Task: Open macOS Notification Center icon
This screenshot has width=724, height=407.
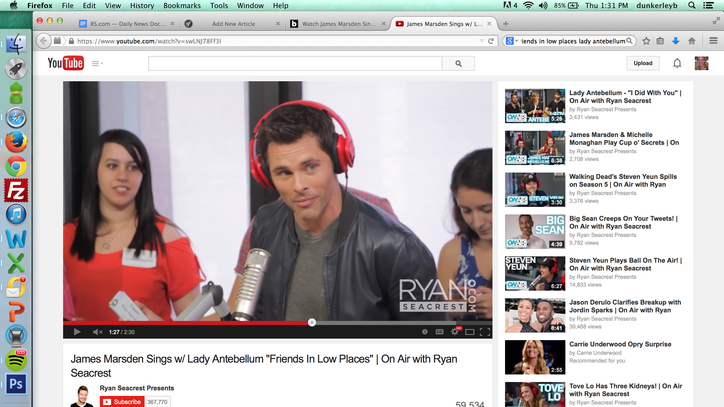Action: (x=709, y=6)
